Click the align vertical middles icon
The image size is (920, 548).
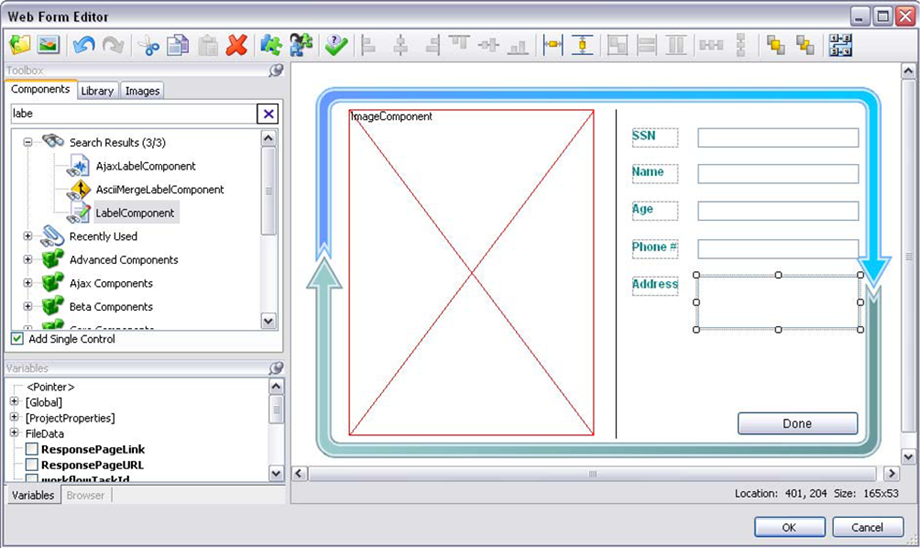(488, 45)
